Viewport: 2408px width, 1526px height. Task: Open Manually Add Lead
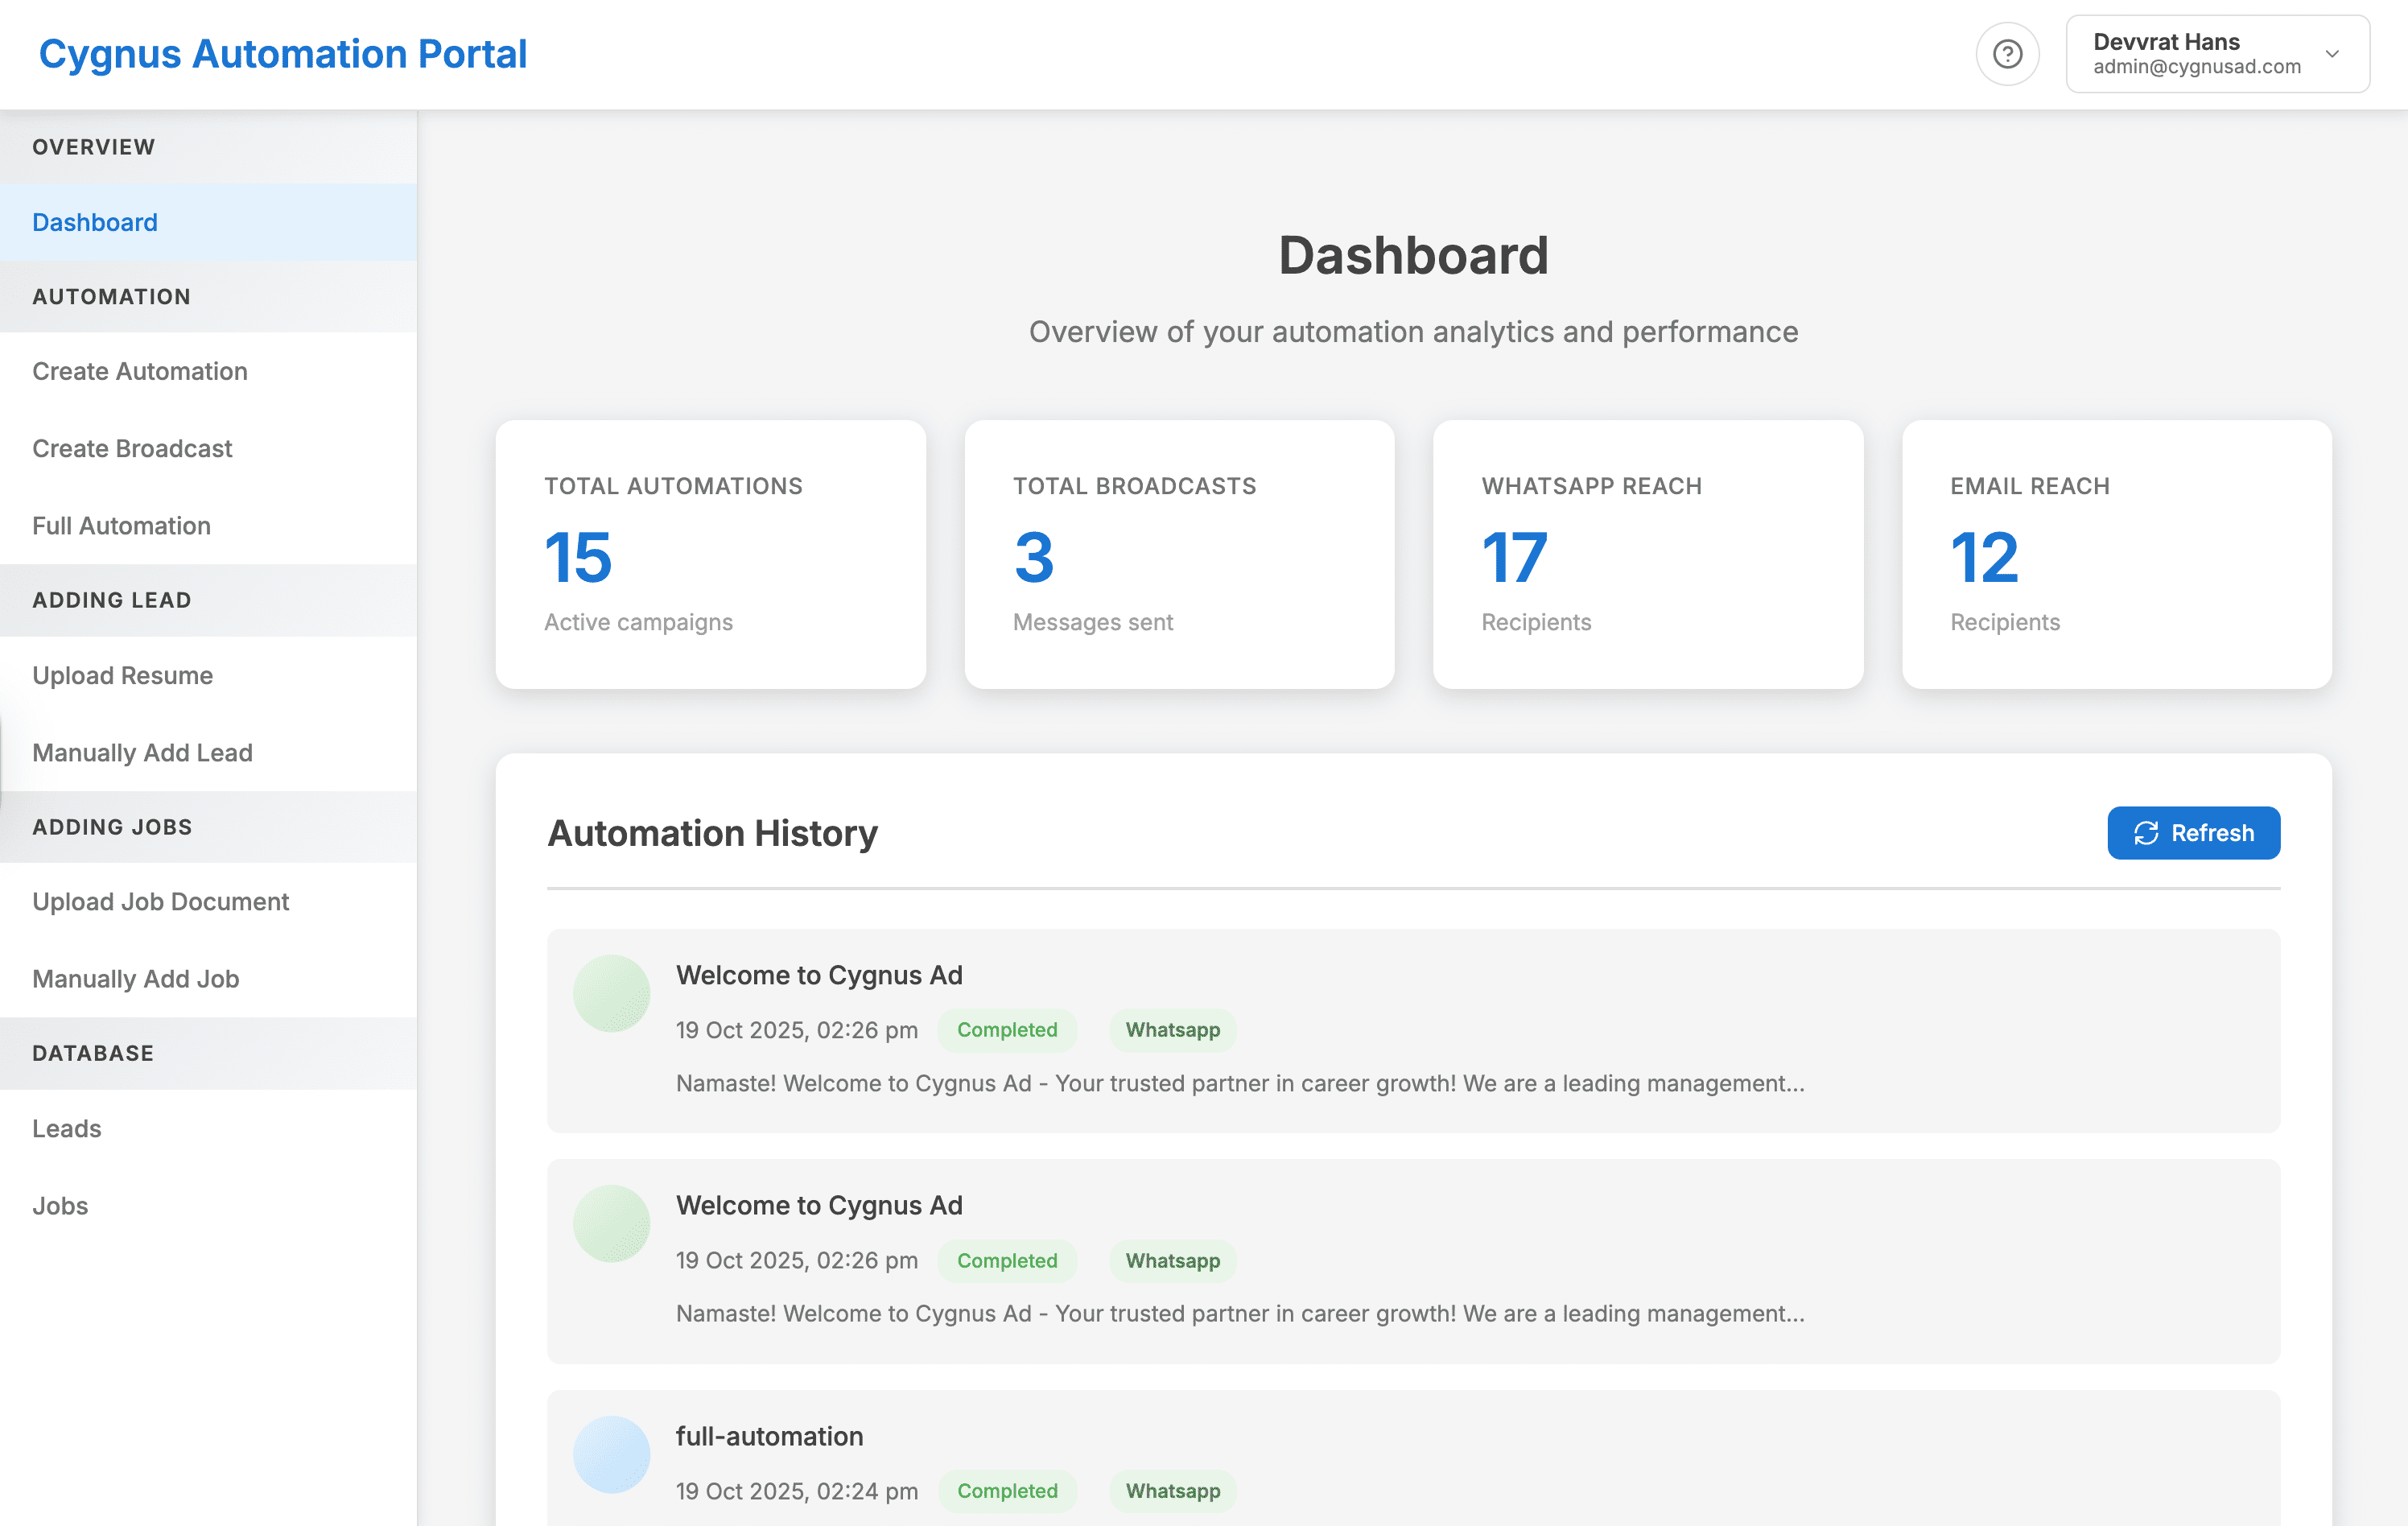click(x=142, y=752)
